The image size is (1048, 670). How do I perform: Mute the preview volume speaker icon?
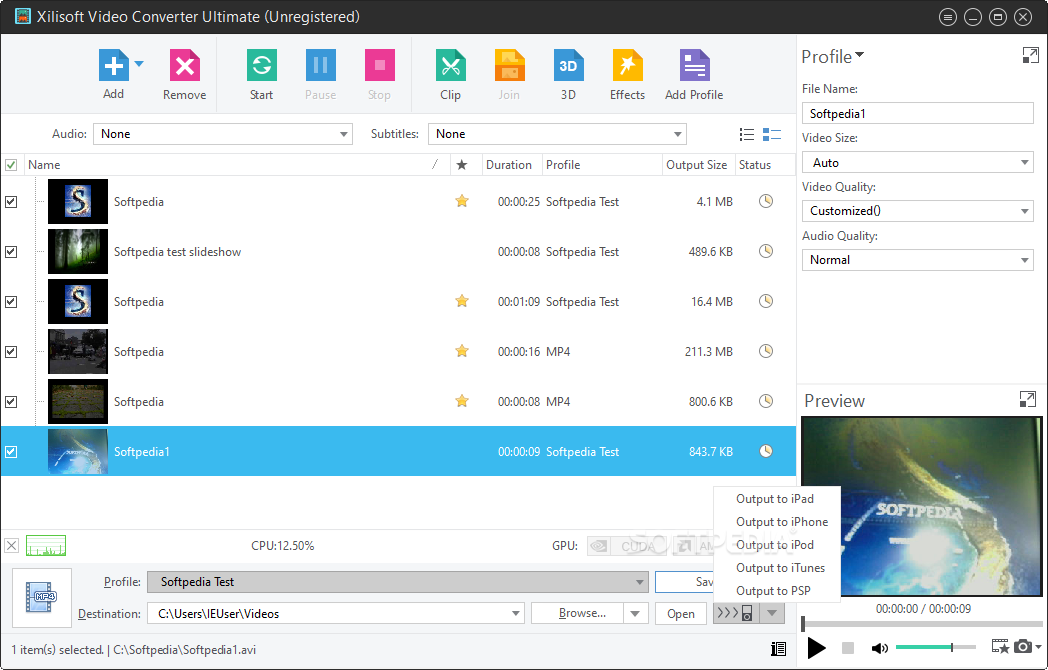[880, 647]
